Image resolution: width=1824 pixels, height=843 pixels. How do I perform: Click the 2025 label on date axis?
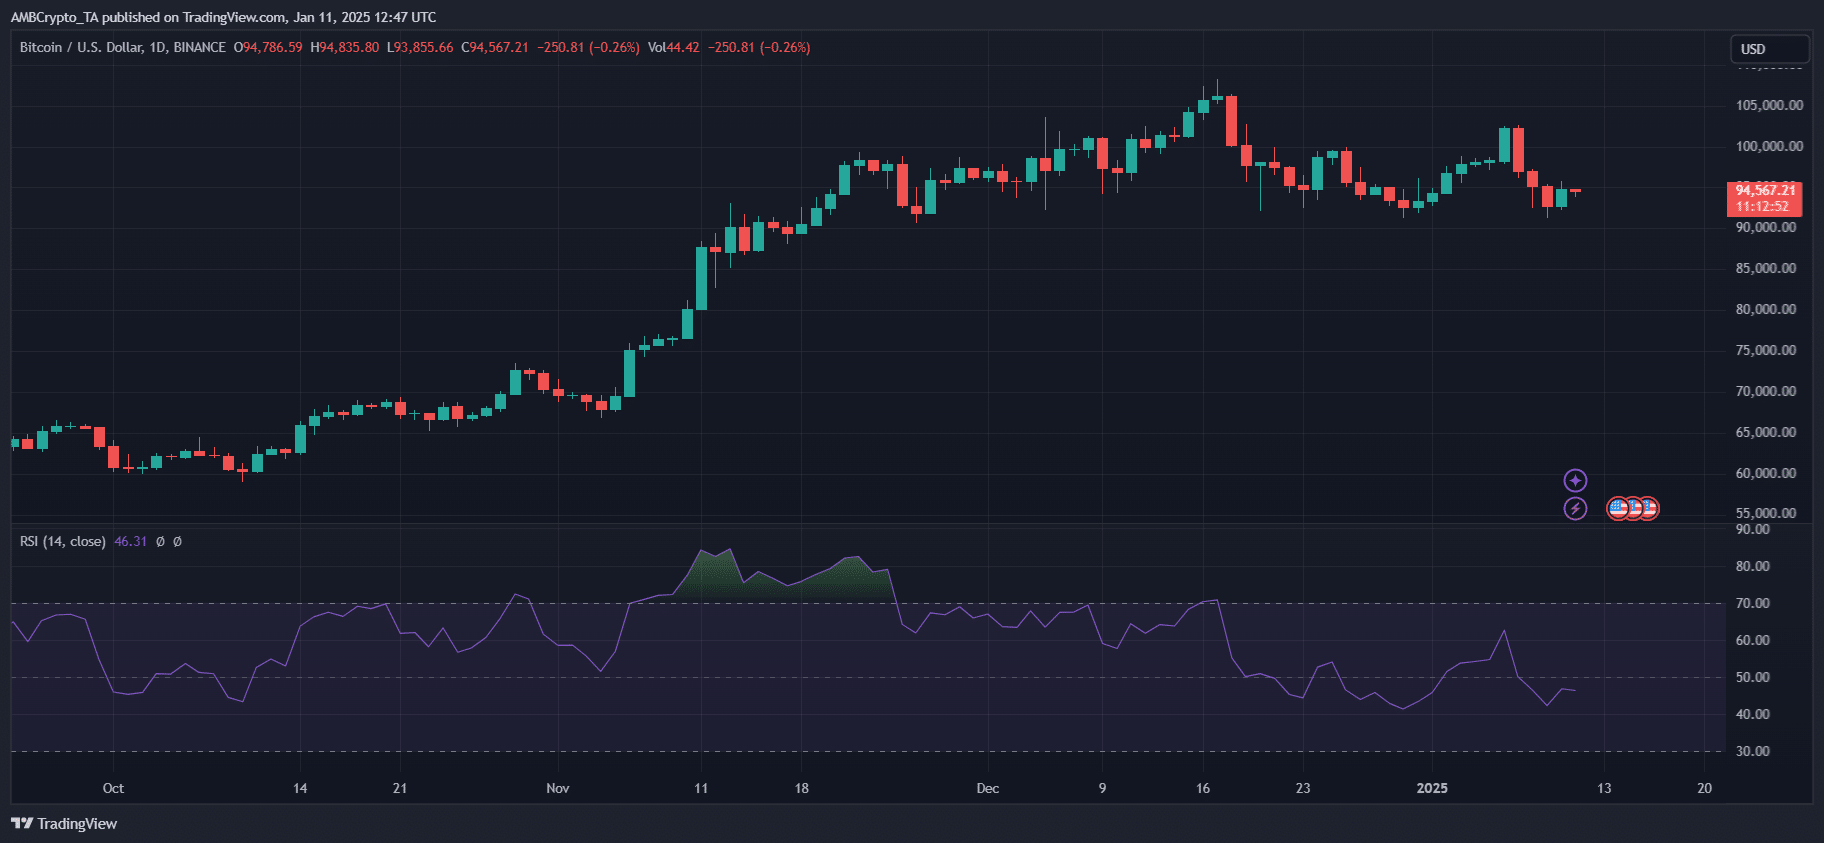point(1432,788)
